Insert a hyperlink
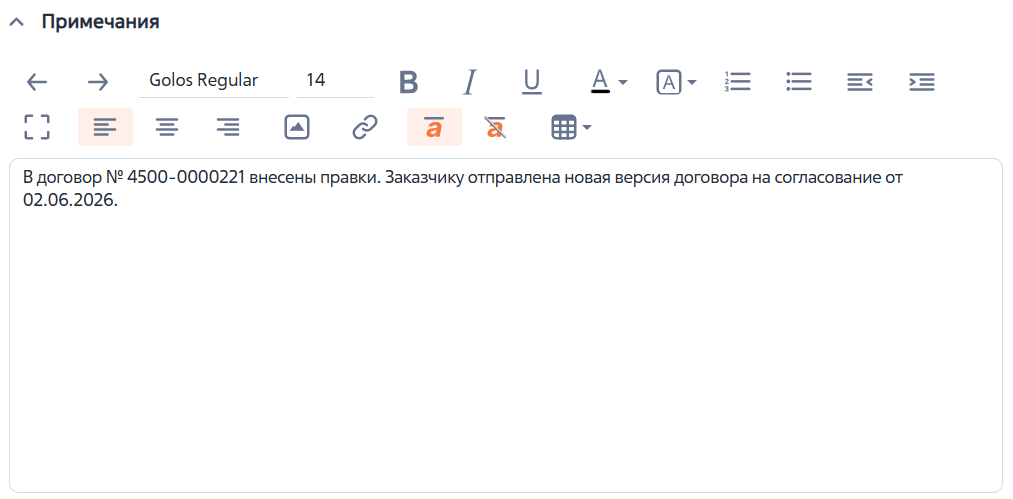 pos(365,127)
